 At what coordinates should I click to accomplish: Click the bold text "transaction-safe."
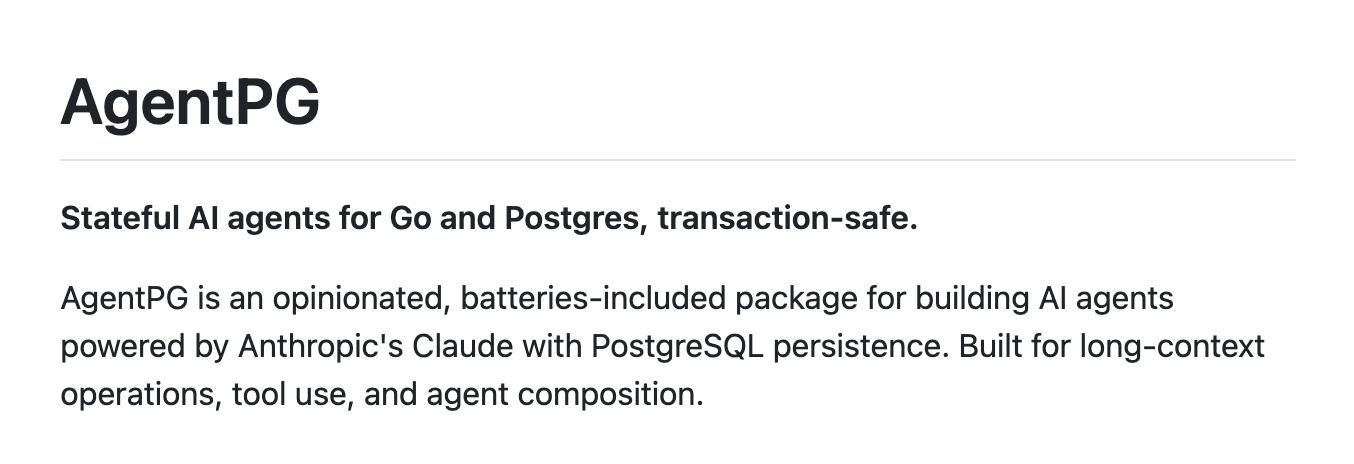(787, 219)
